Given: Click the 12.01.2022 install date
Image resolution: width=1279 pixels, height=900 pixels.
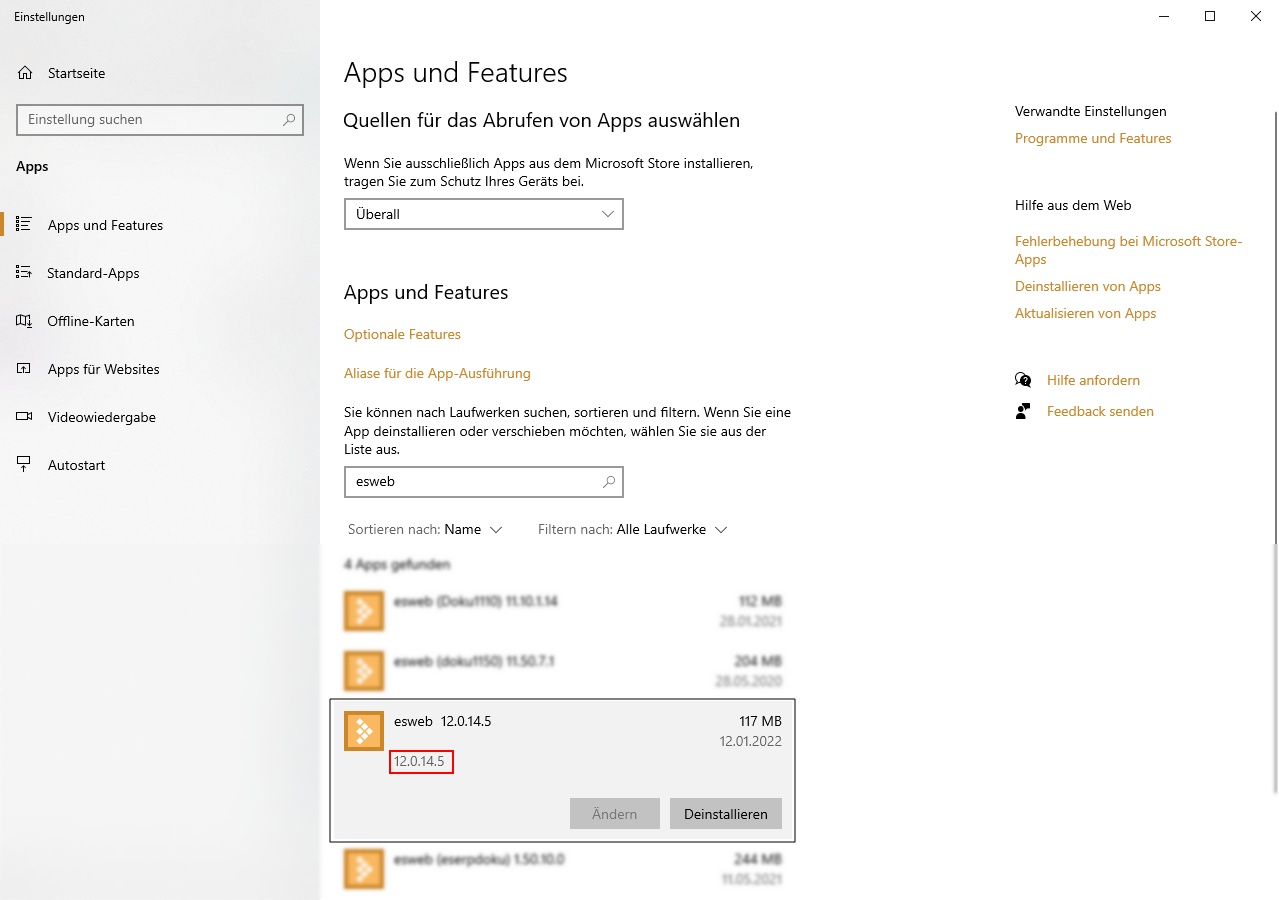Looking at the screenshot, I should [751, 741].
